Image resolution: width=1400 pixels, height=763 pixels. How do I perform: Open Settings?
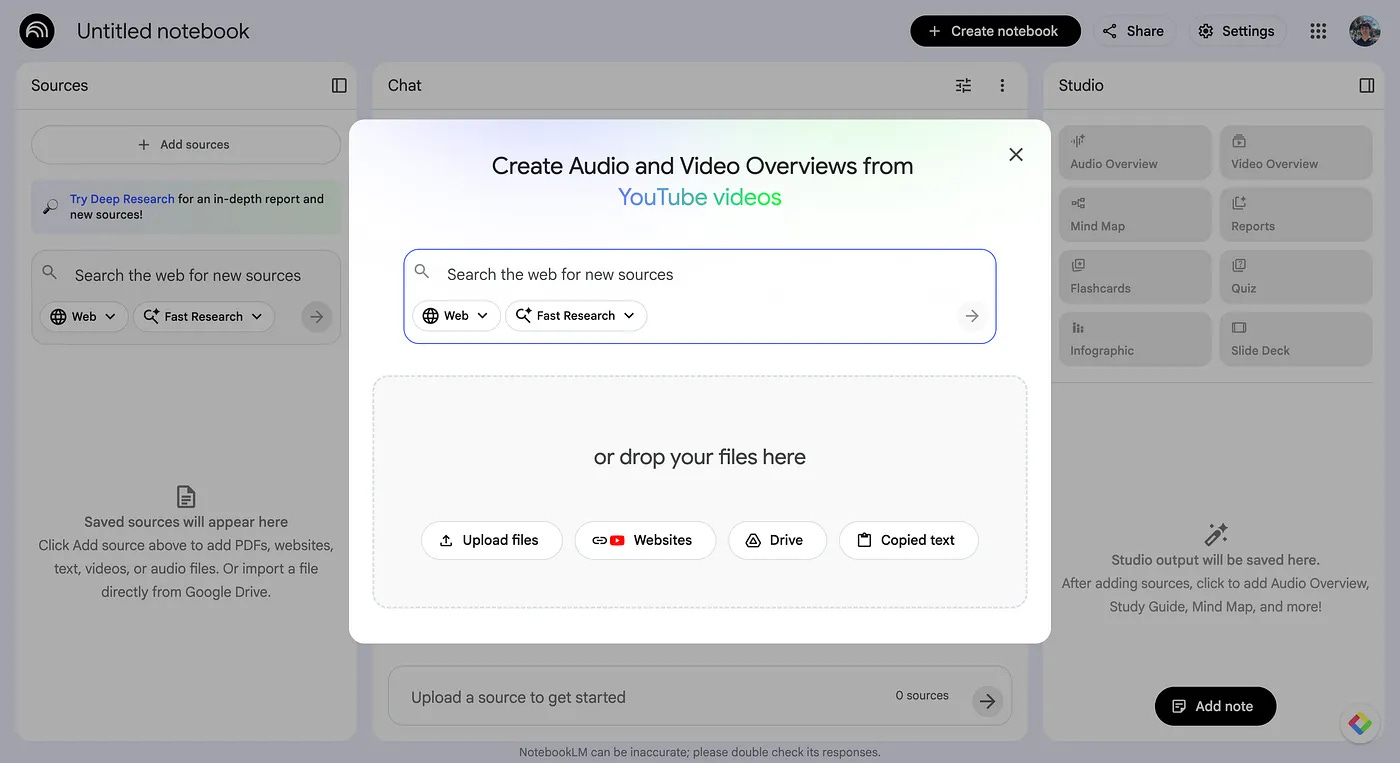coord(1237,31)
